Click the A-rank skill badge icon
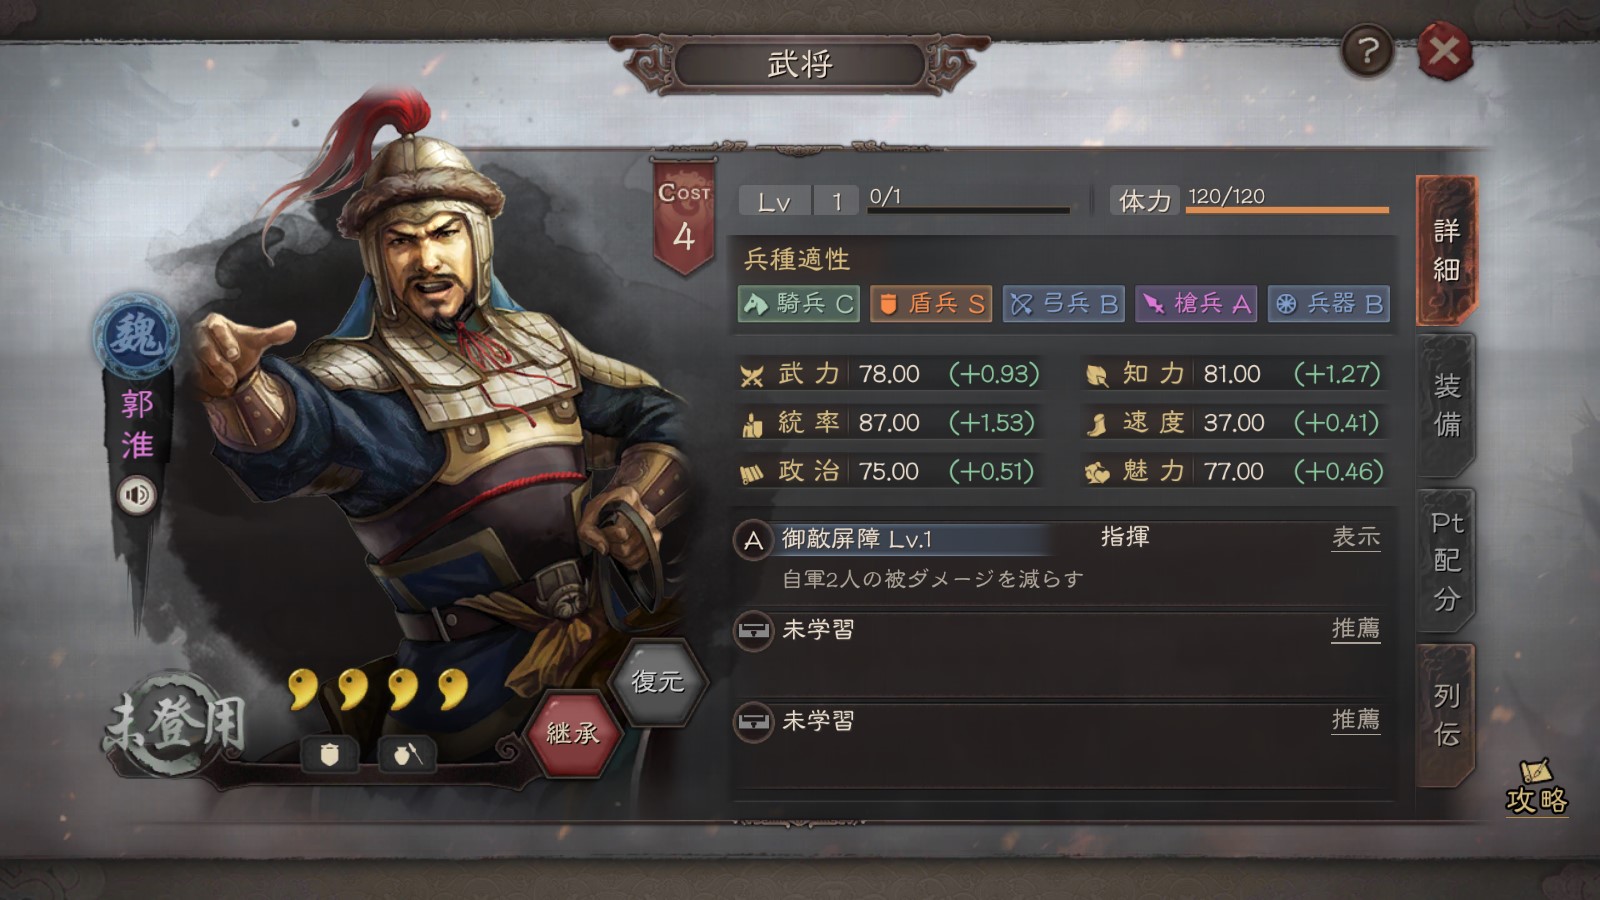 (x=753, y=541)
